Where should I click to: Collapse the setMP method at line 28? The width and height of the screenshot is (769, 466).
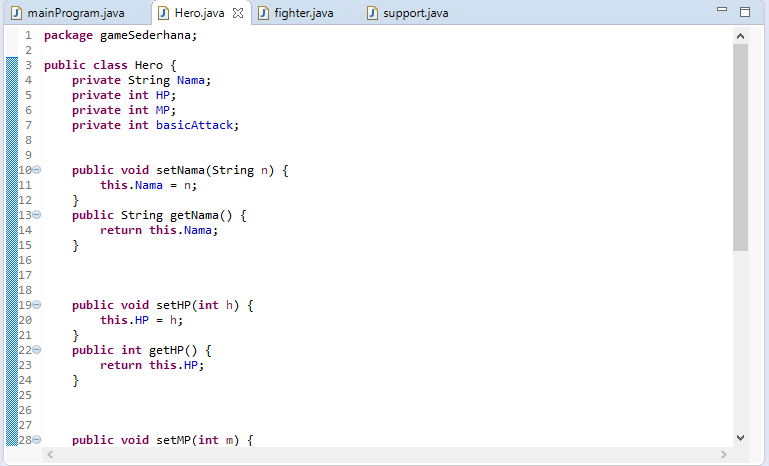point(37,440)
